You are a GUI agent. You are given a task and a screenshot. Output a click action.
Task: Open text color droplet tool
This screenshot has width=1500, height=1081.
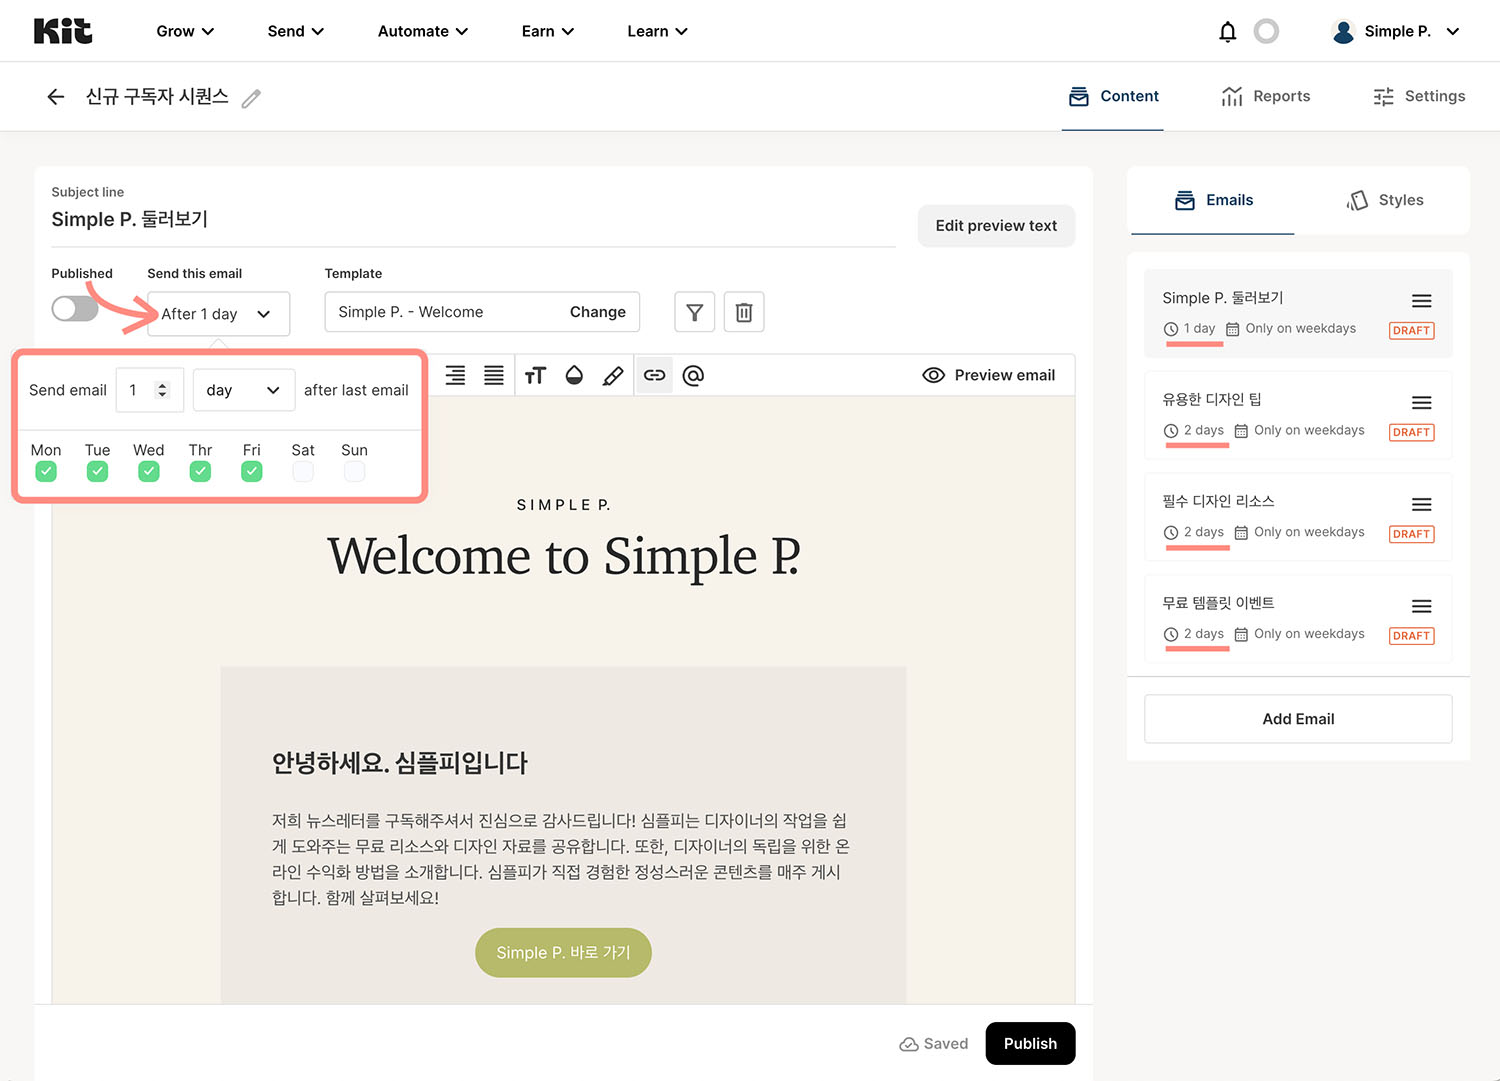[574, 375]
